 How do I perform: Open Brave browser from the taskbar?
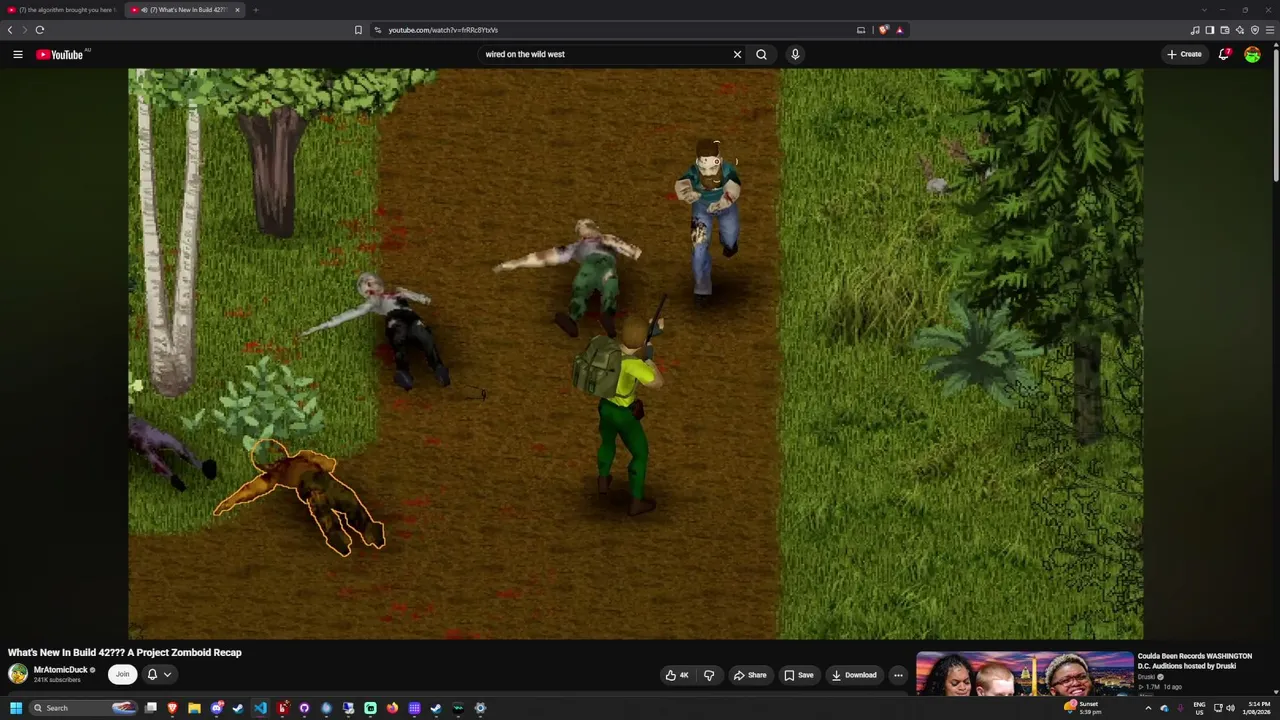tap(172, 708)
